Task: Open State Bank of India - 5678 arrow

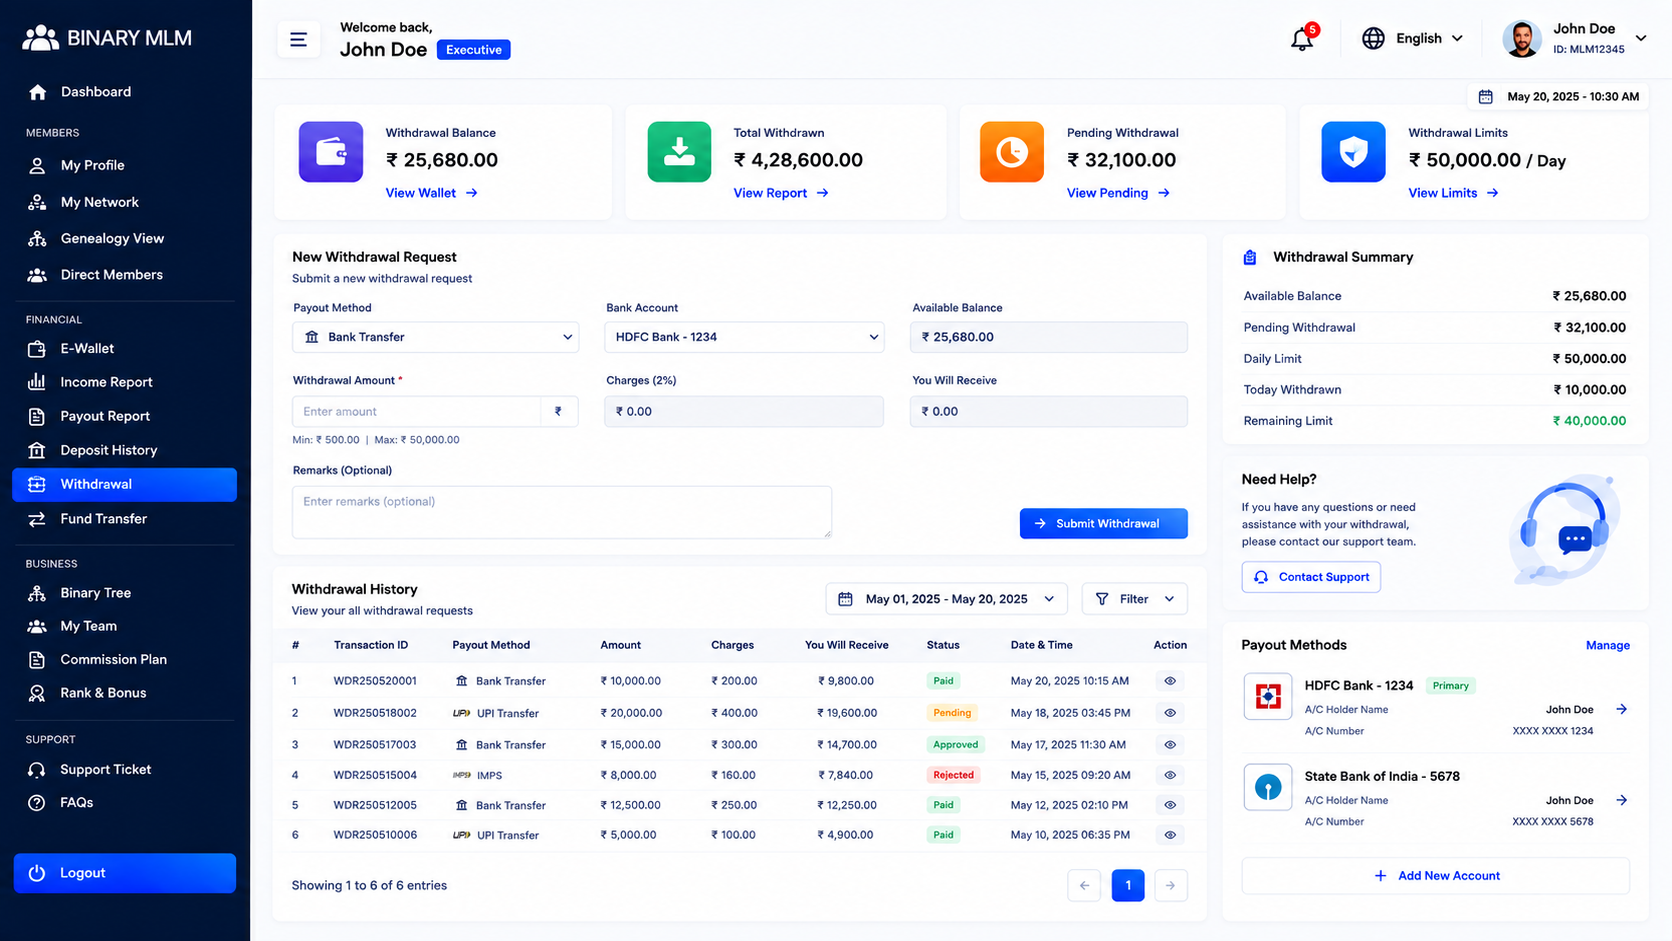Action: [1621, 800]
